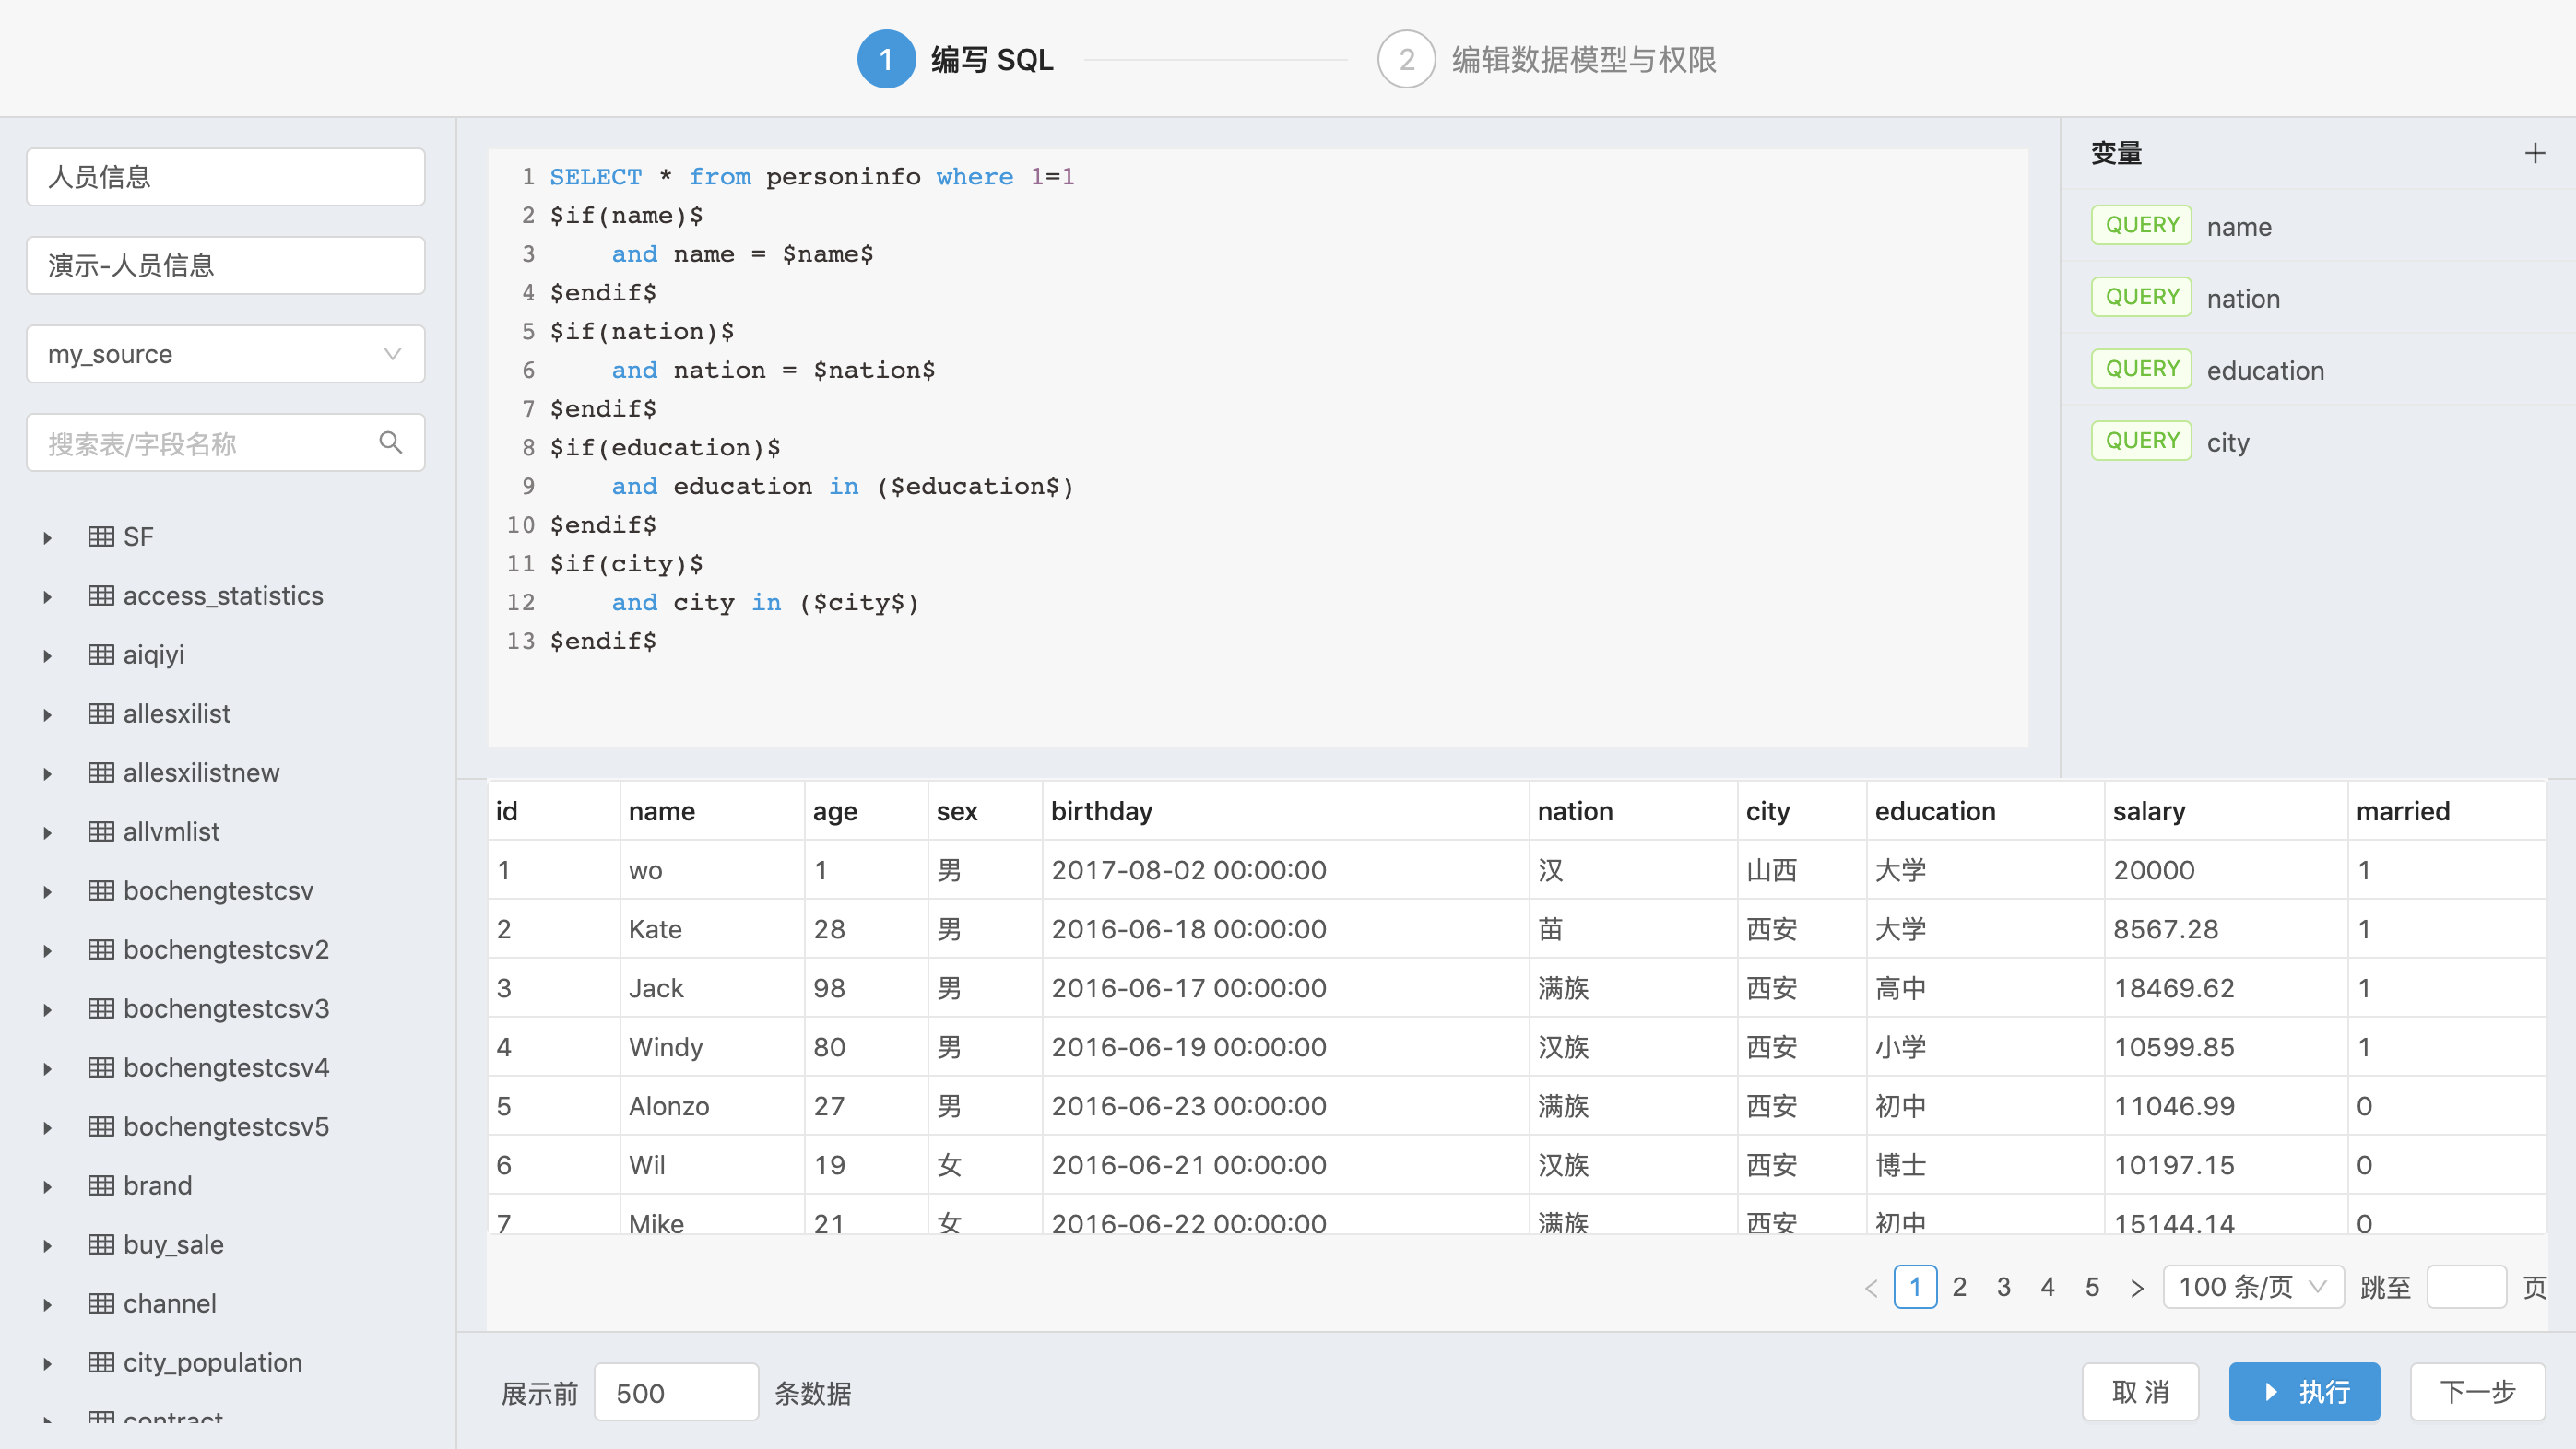The height and width of the screenshot is (1449, 2576).
Task: Click the 取消 cancel button
Action: [x=2139, y=1391]
